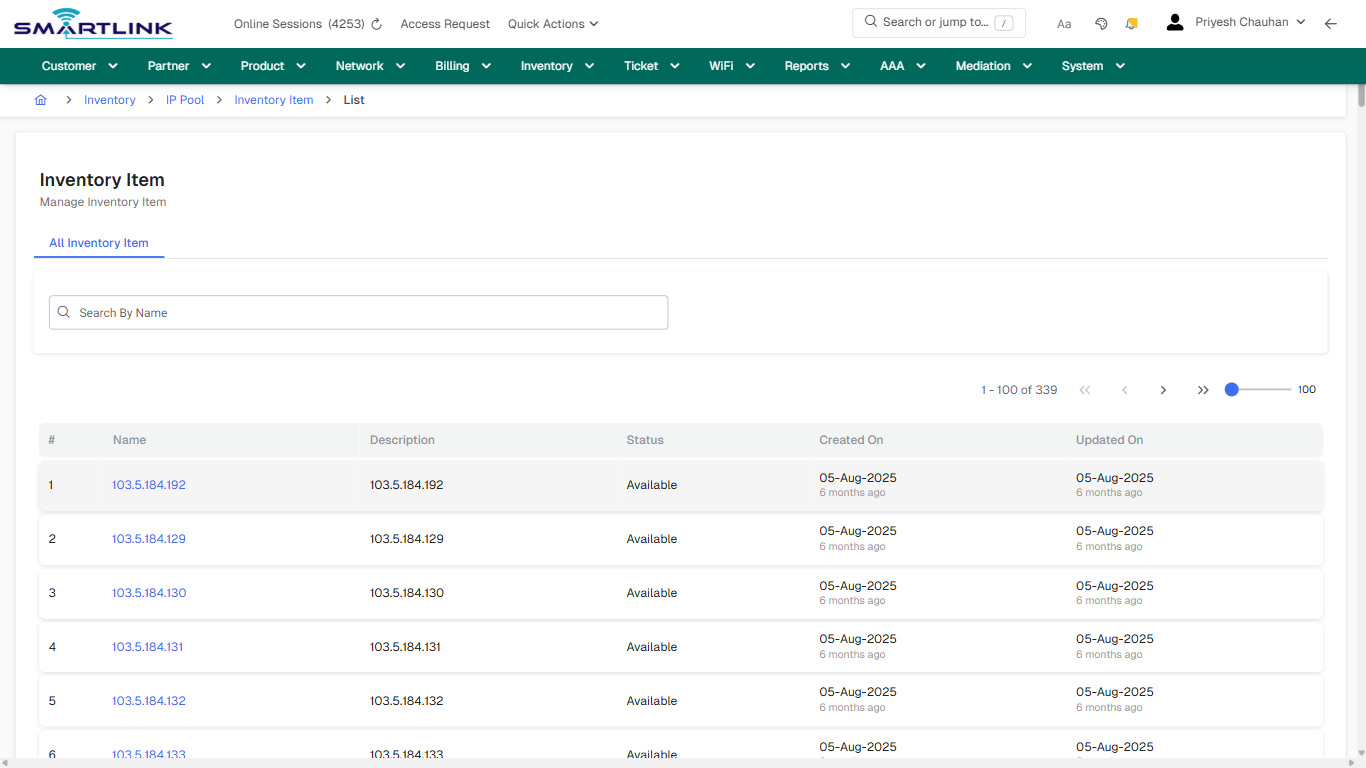Open the notifications bell

[x=1131, y=23]
